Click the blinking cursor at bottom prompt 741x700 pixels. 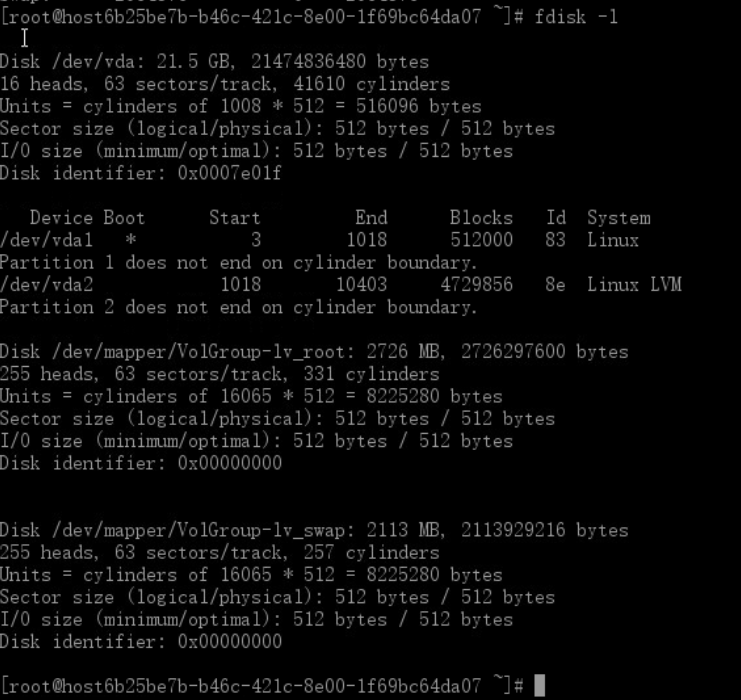[x=539, y=685]
